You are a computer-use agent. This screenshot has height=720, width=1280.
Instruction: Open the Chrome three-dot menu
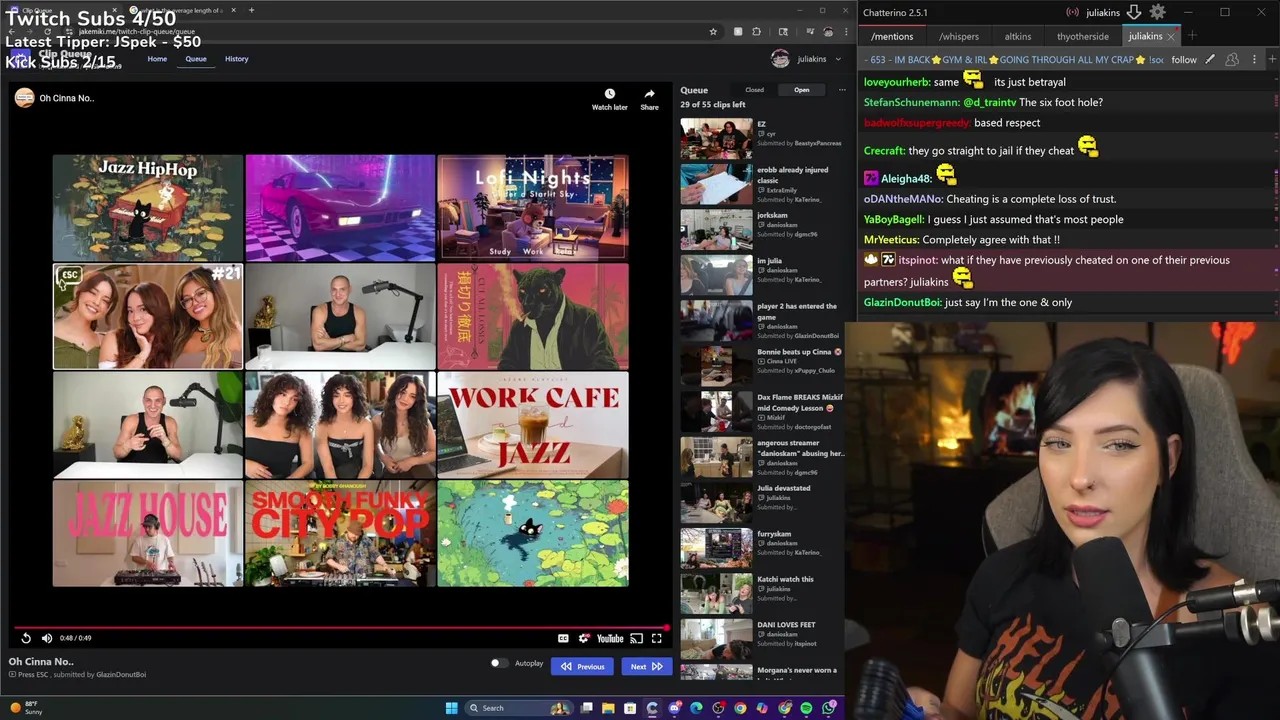tap(846, 32)
